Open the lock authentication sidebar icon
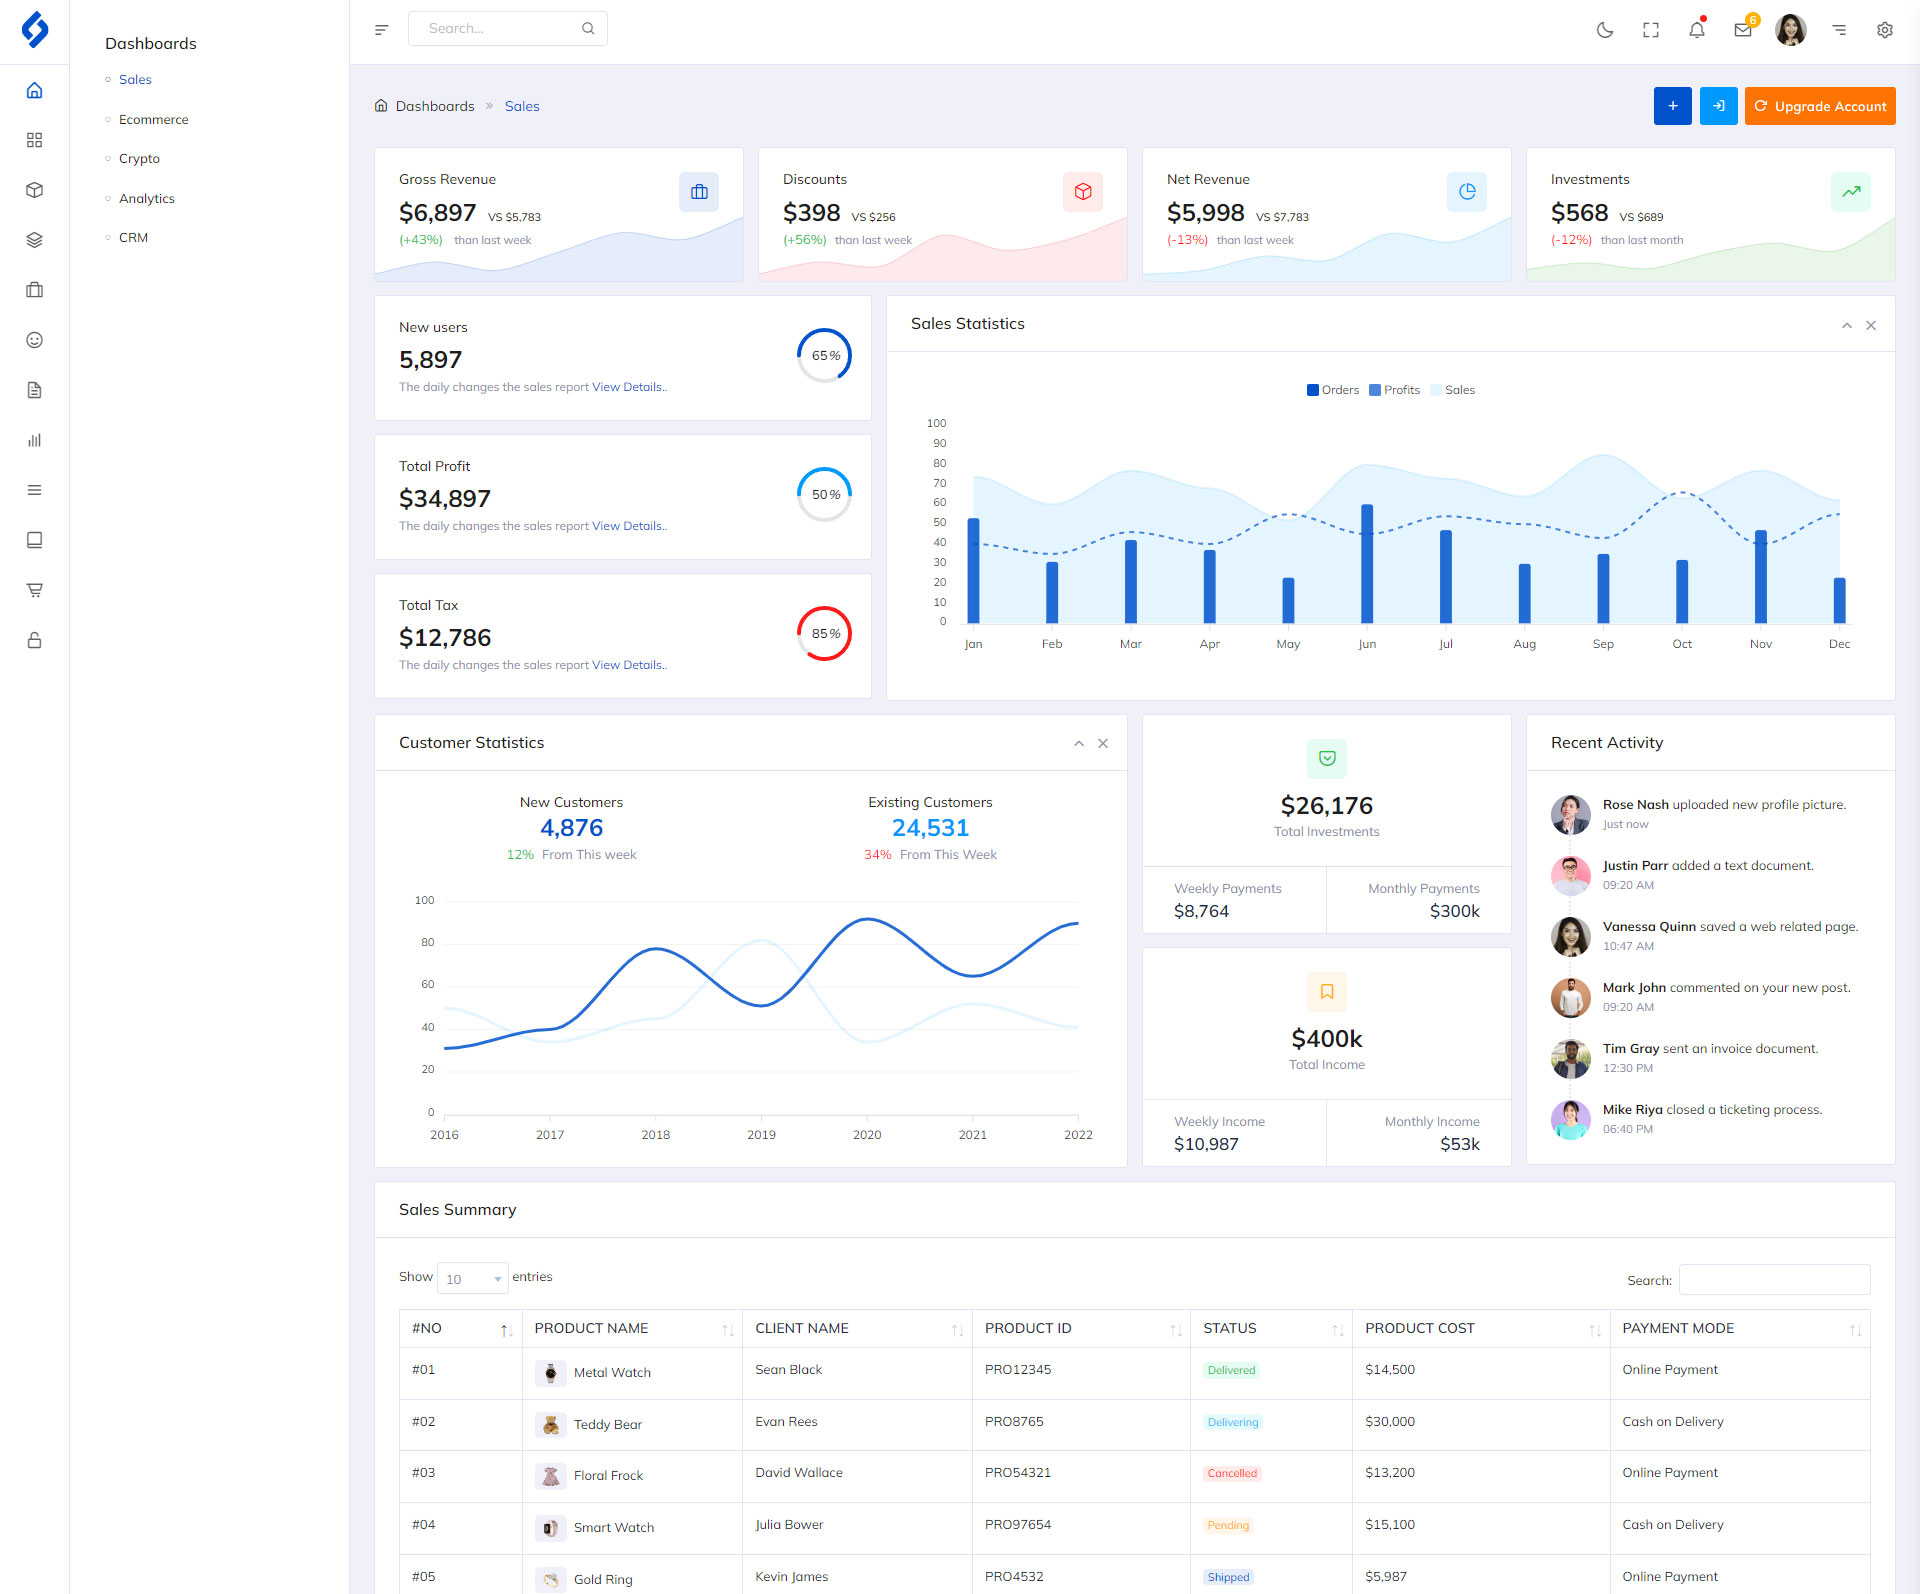1920x1594 pixels. tap(34, 640)
